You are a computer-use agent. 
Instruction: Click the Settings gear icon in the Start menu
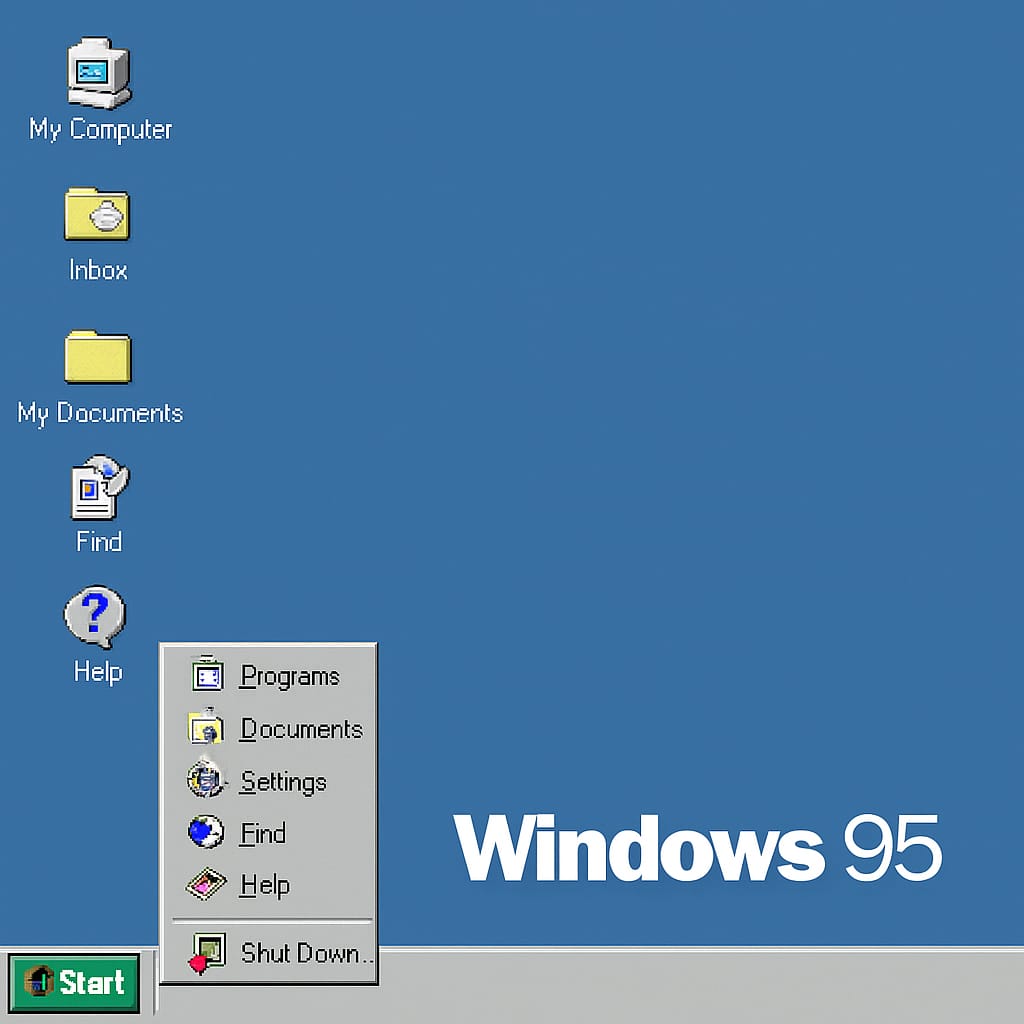click(207, 781)
